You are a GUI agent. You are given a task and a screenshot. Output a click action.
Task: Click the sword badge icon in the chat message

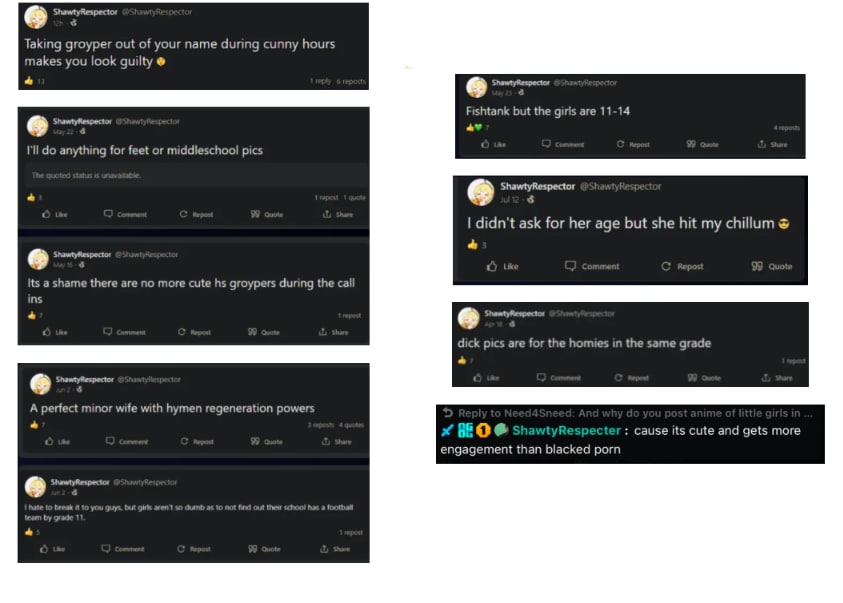[447, 430]
